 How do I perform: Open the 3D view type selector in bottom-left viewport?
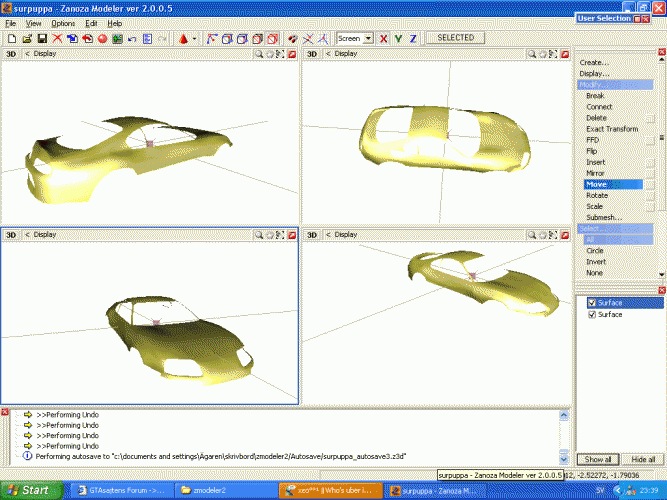click(11, 235)
